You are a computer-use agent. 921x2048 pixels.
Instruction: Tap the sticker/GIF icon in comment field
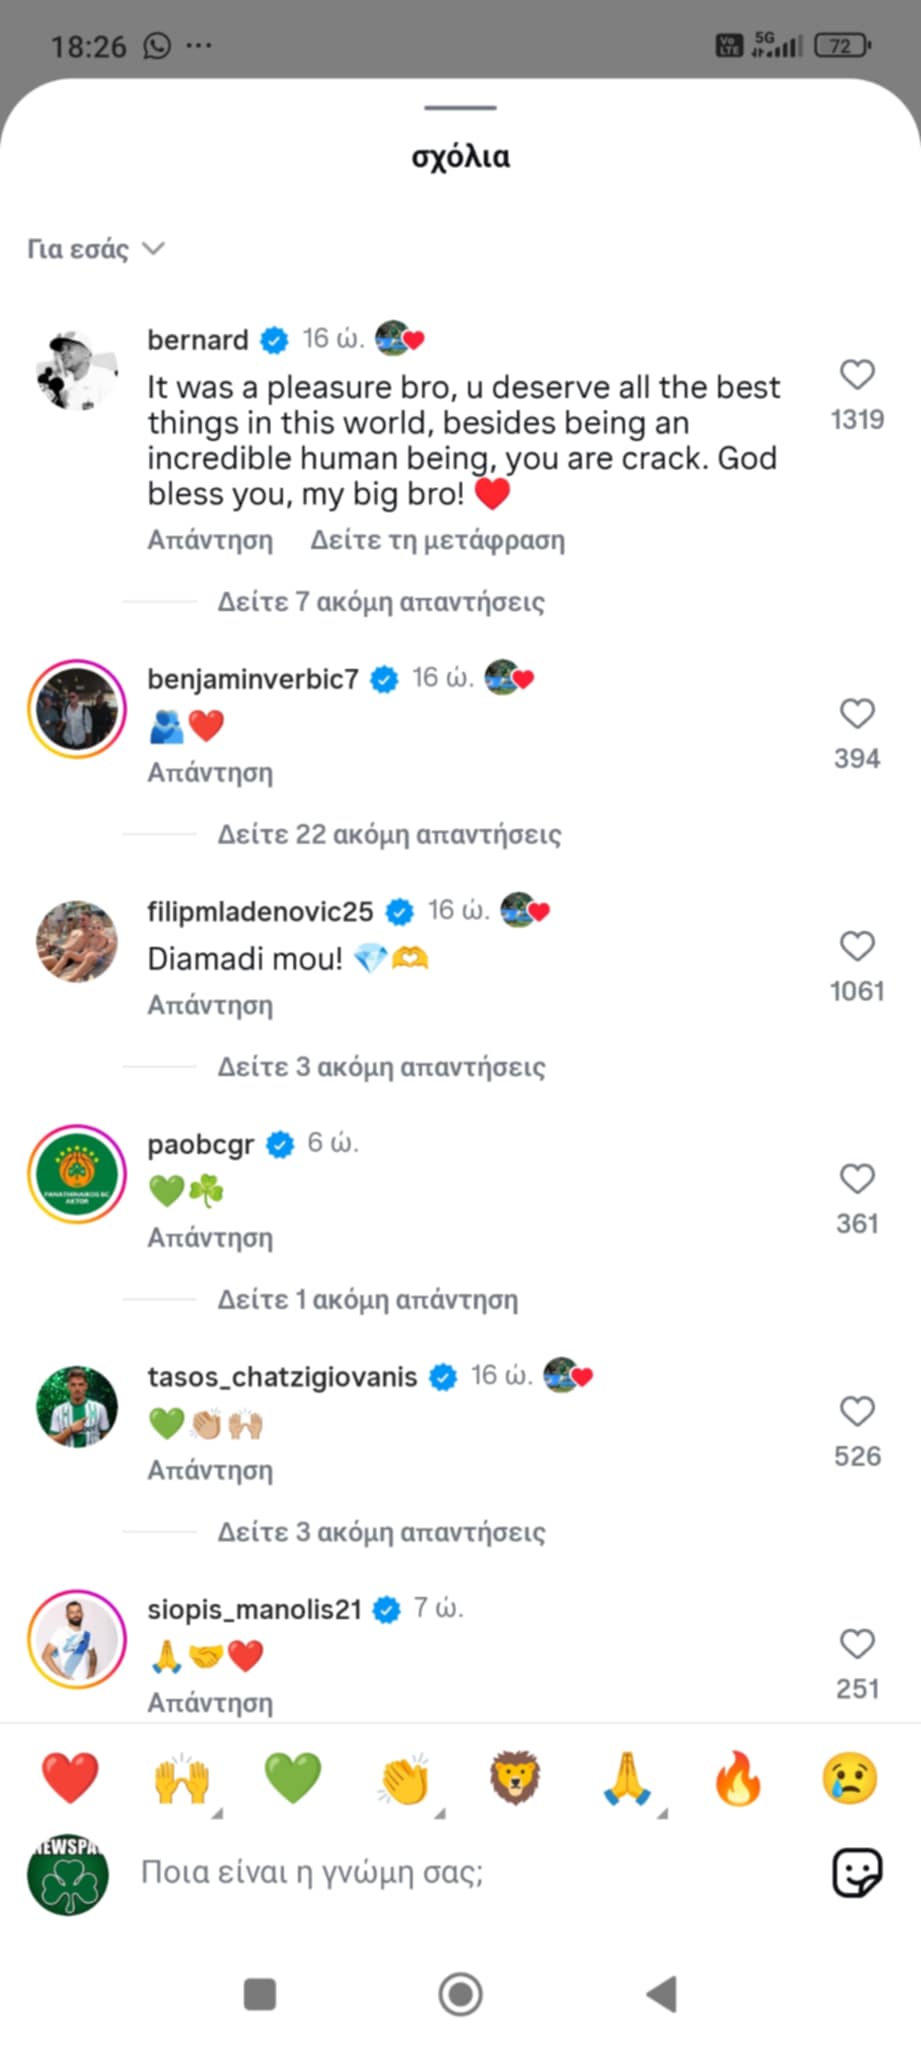coord(857,1872)
